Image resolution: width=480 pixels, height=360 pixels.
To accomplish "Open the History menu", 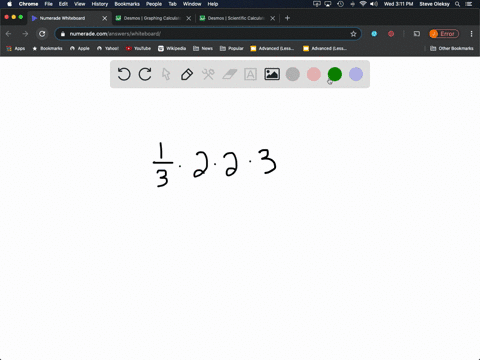I will tap(100, 4).
